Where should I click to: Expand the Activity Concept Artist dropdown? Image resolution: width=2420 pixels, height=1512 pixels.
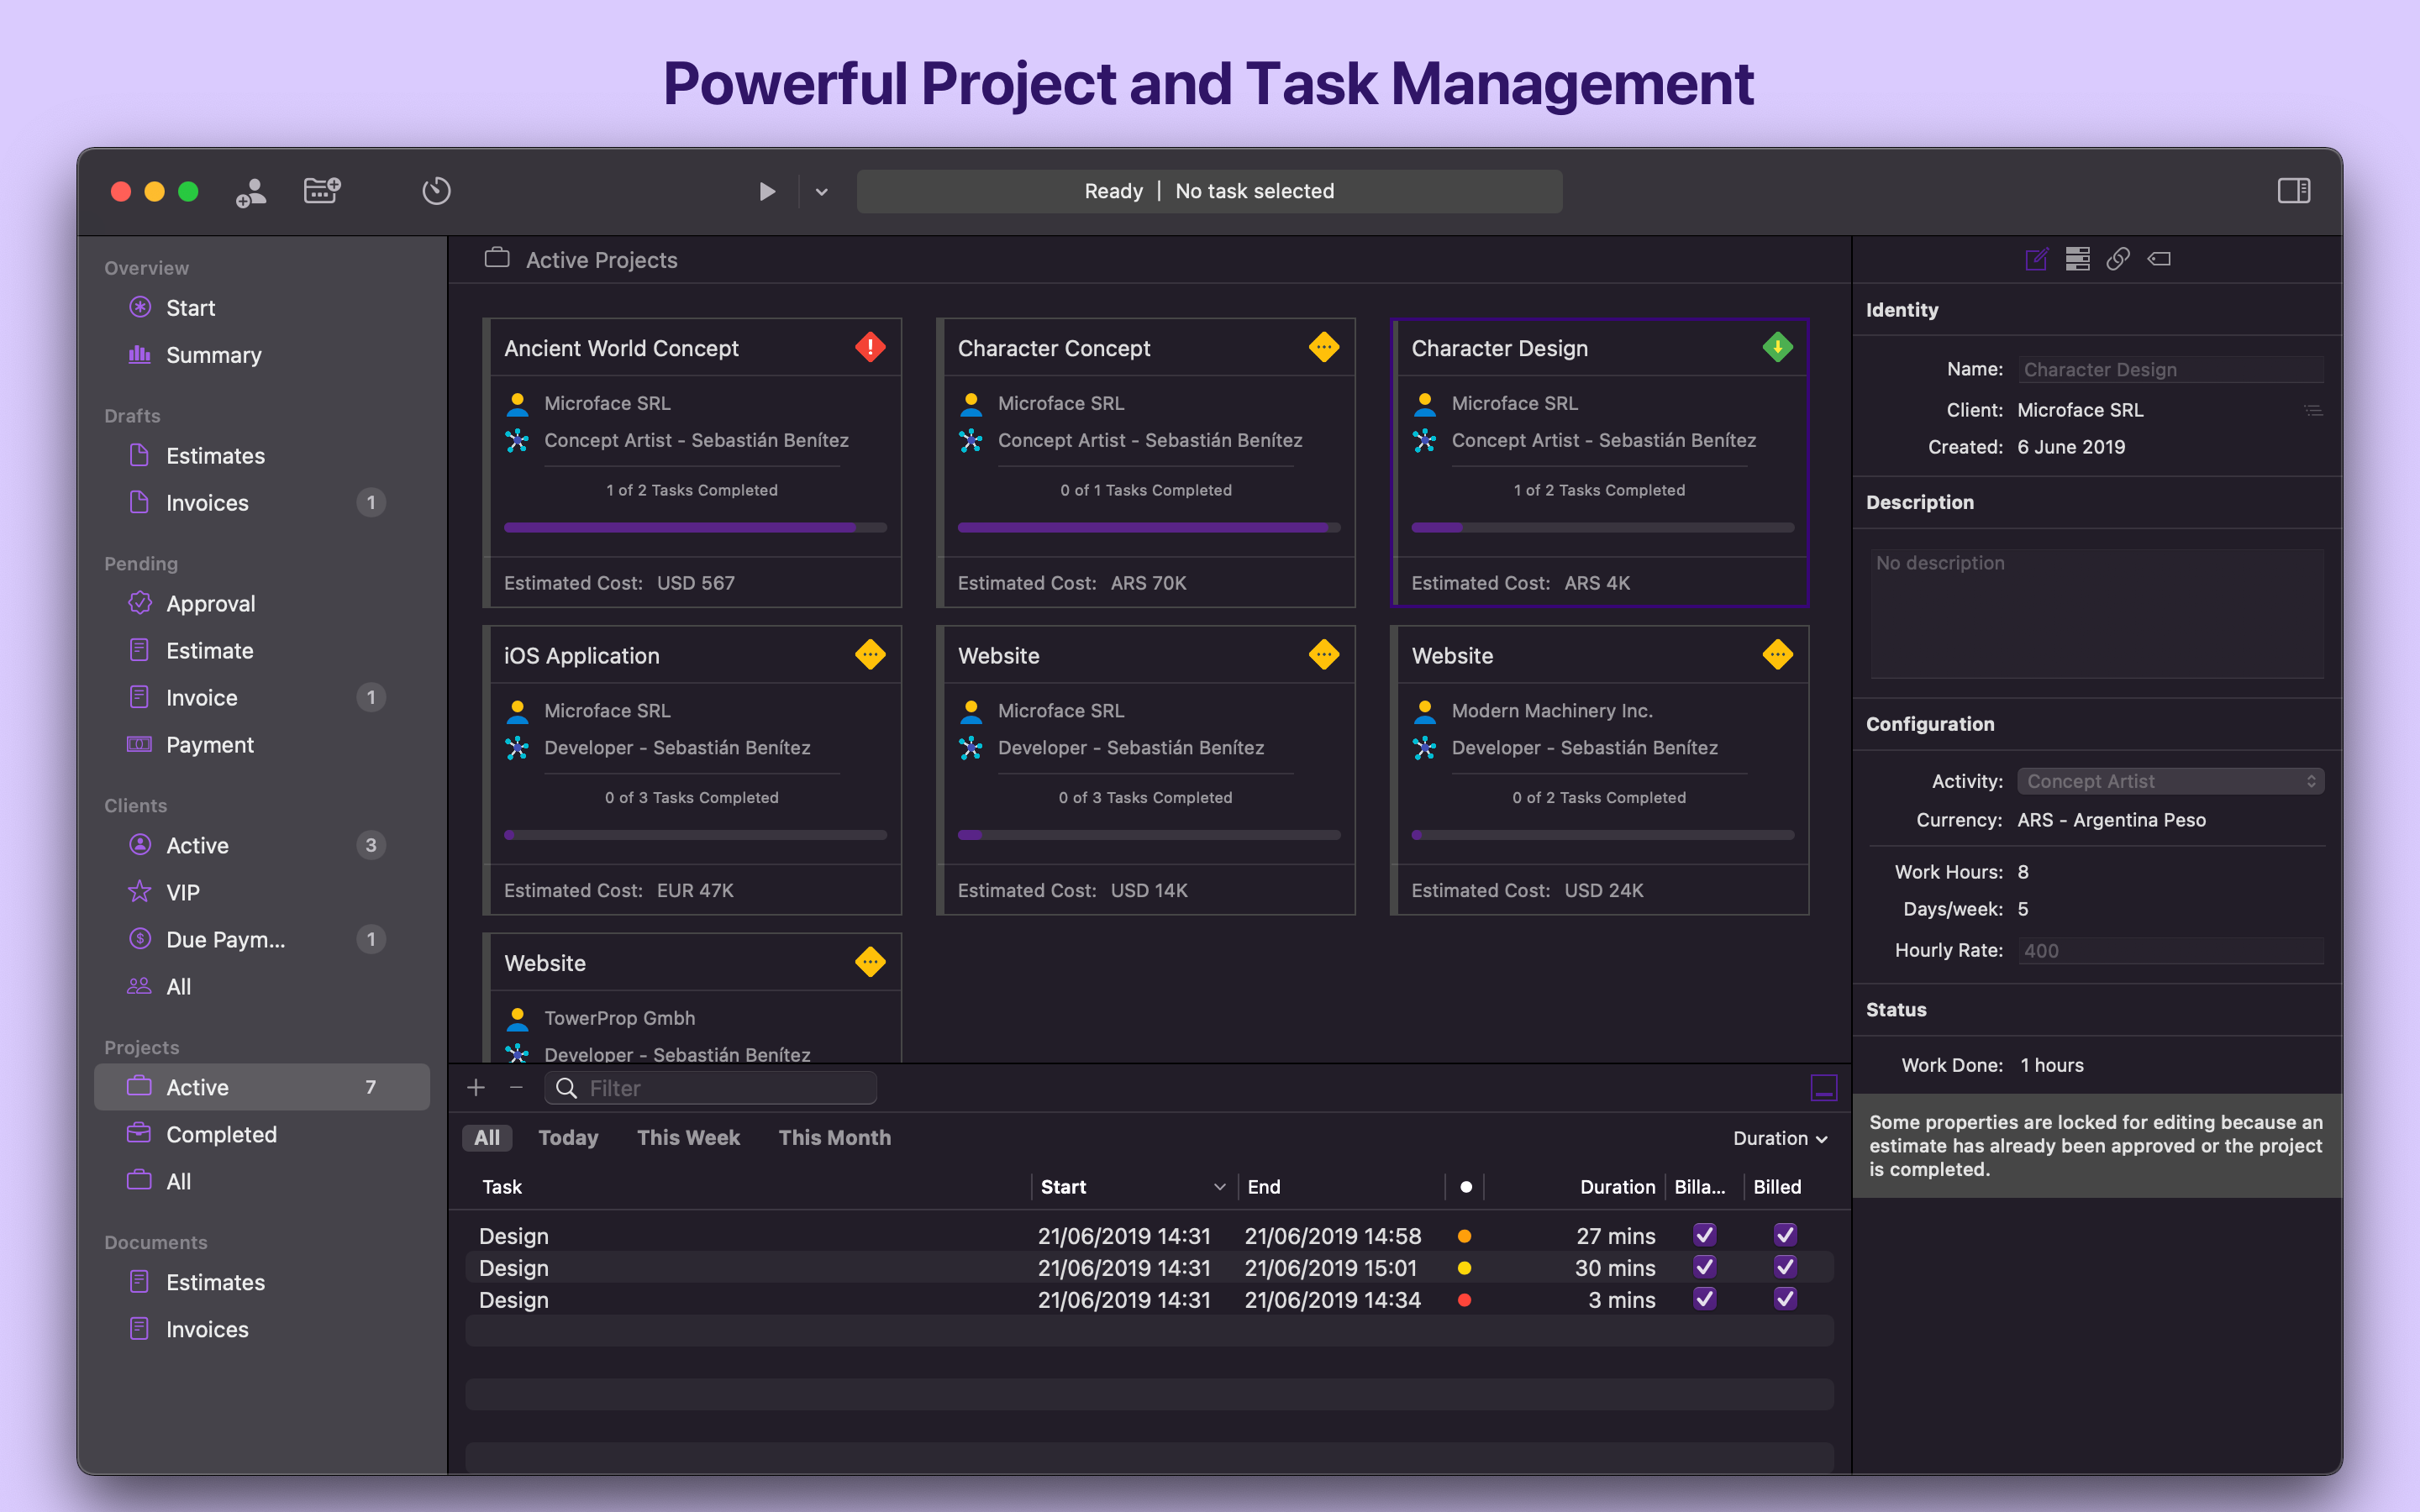tap(2169, 781)
